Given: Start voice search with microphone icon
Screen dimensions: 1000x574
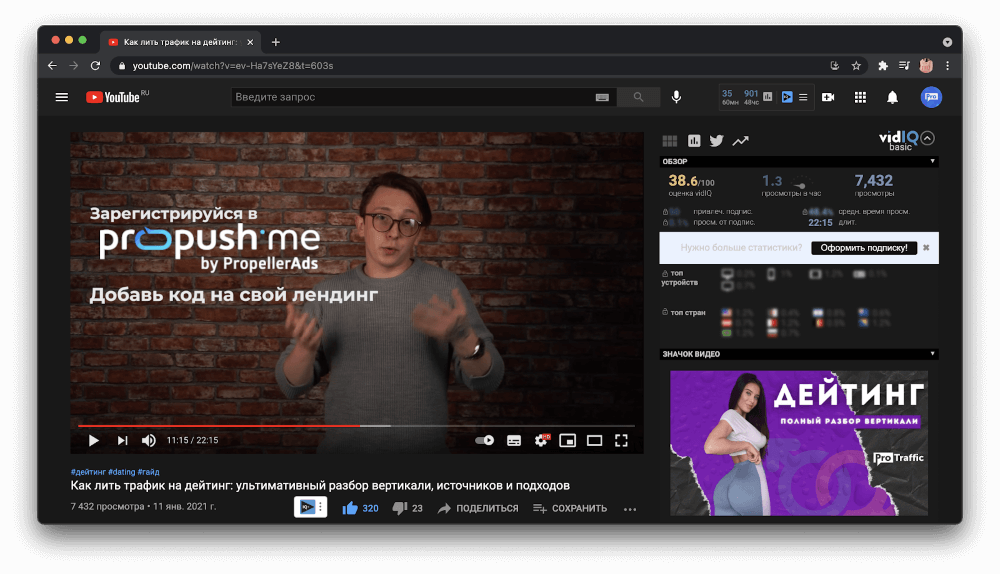Looking at the screenshot, I should click(x=676, y=97).
